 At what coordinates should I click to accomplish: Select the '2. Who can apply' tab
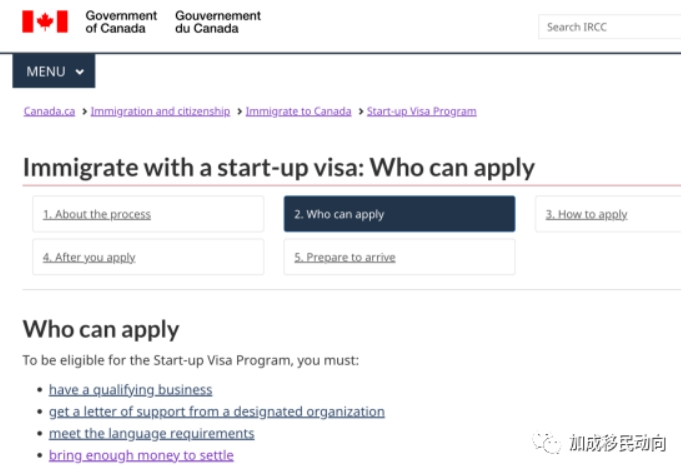click(400, 214)
